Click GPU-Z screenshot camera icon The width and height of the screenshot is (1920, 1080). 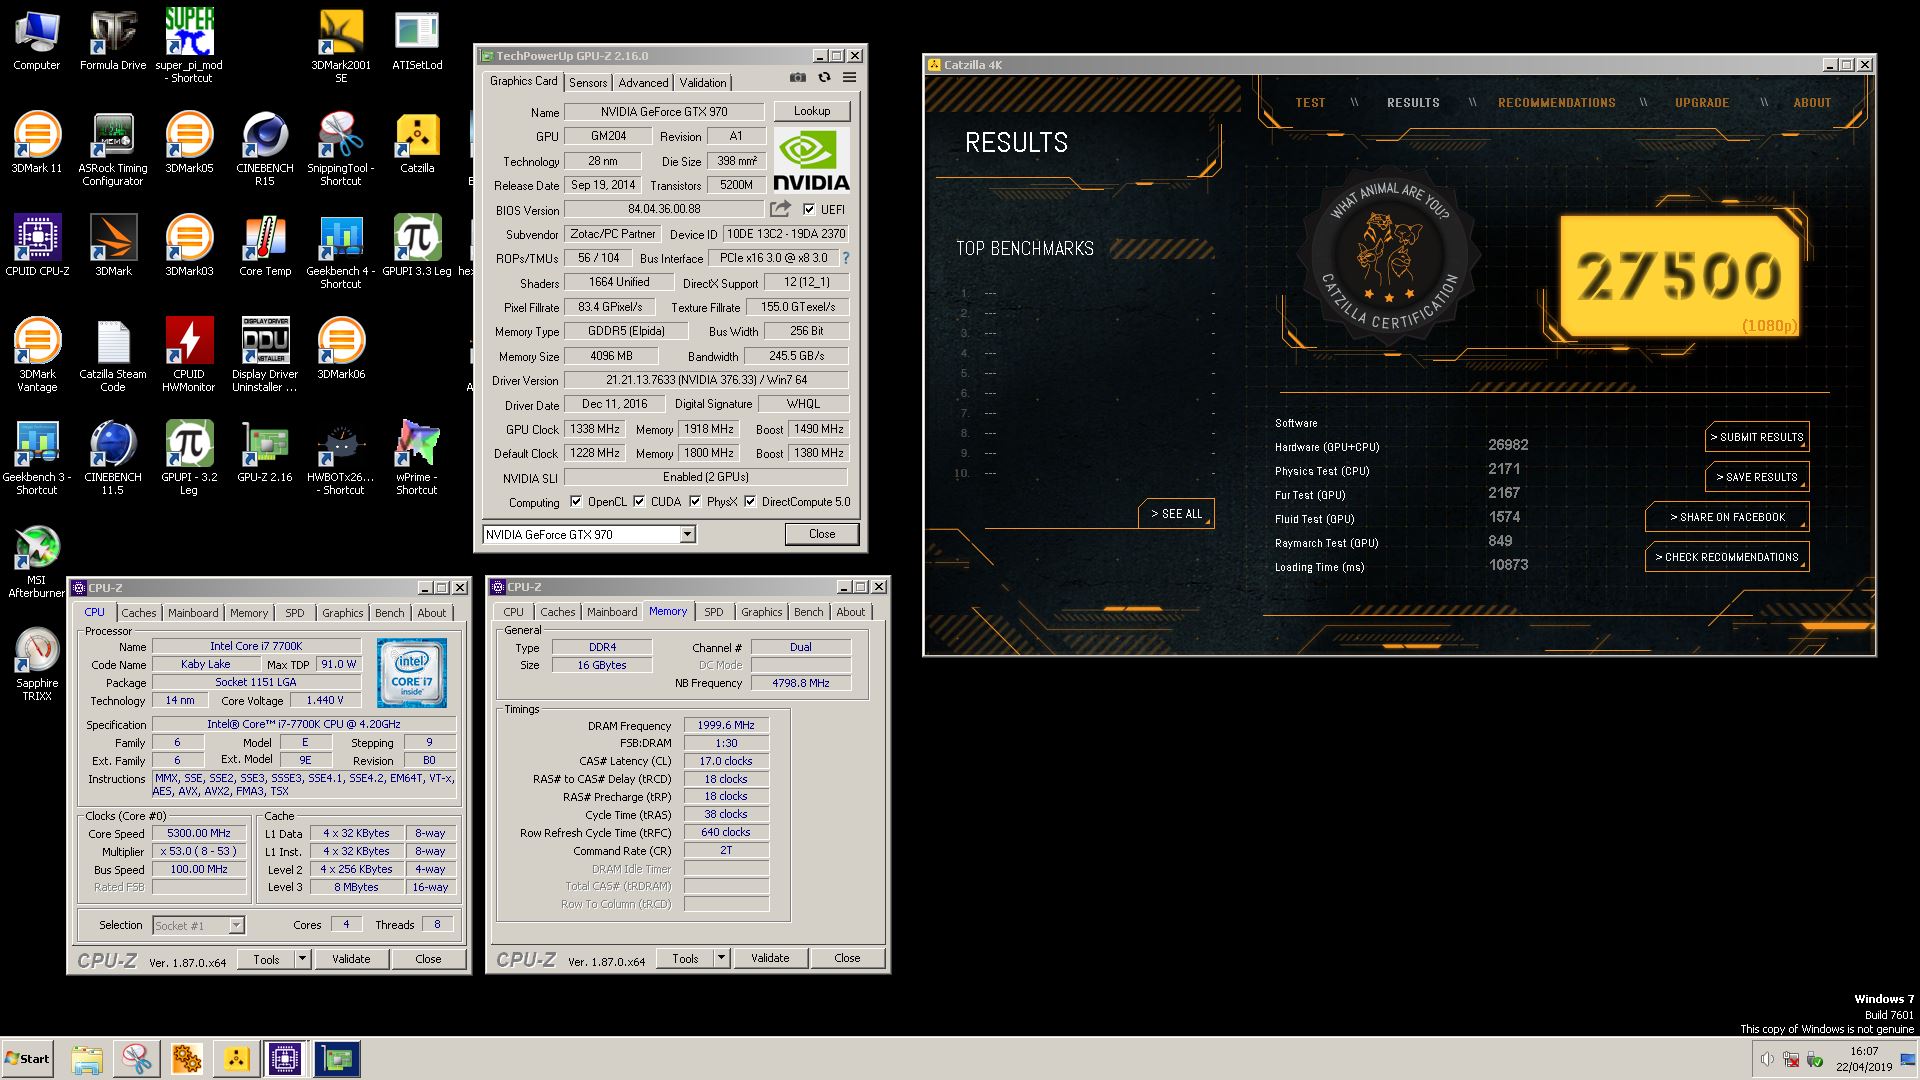(797, 77)
